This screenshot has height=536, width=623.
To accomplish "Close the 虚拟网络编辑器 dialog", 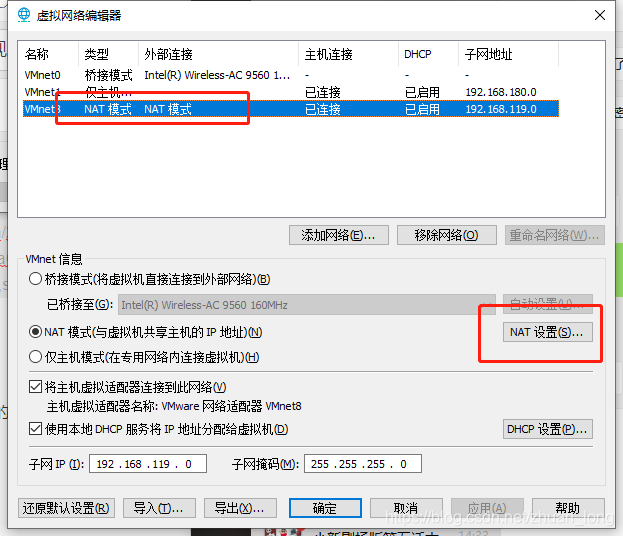I will click(600, 15).
